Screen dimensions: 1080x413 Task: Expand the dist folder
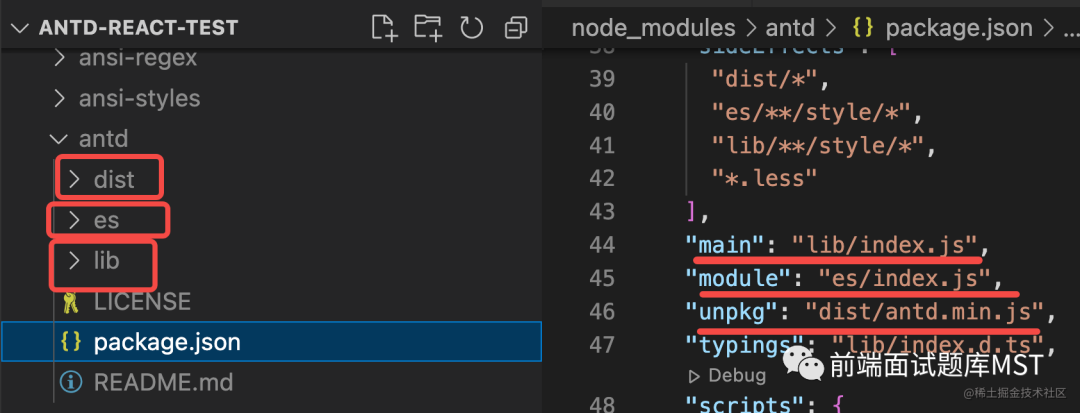click(x=74, y=180)
